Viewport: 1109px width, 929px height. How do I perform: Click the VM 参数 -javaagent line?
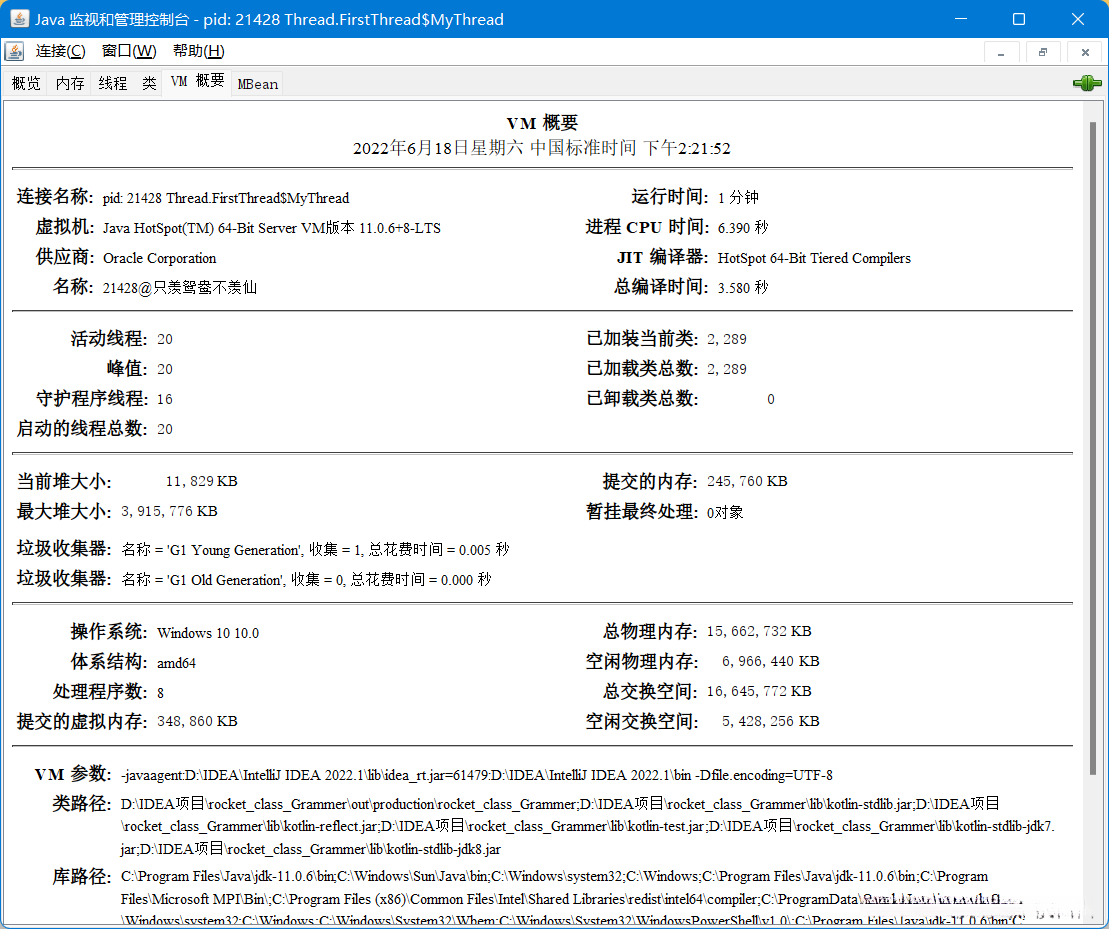[x=477, y=775]
